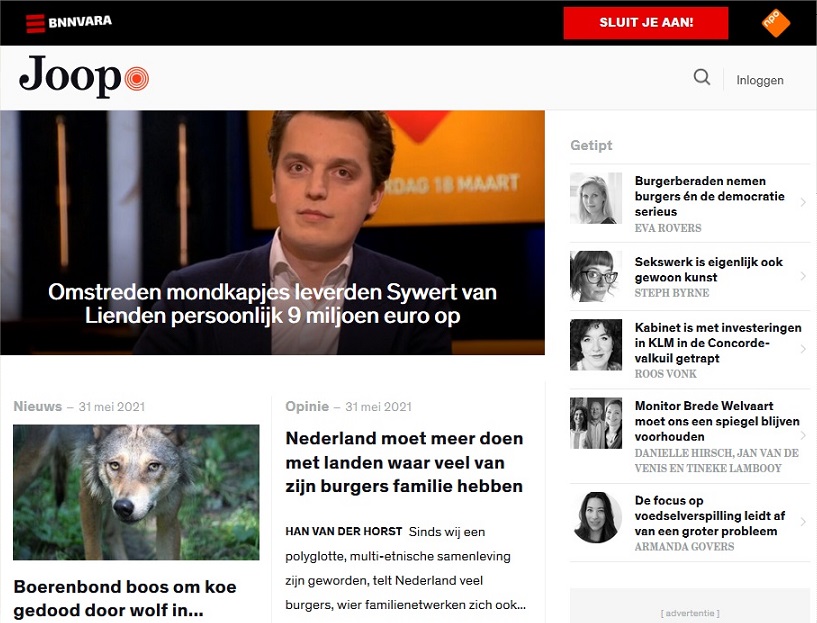The width and height of the screenshot is (817, 623).
Task: Open Eva Rovers author portrait thumbnail
Action: (x=596, y=198)
